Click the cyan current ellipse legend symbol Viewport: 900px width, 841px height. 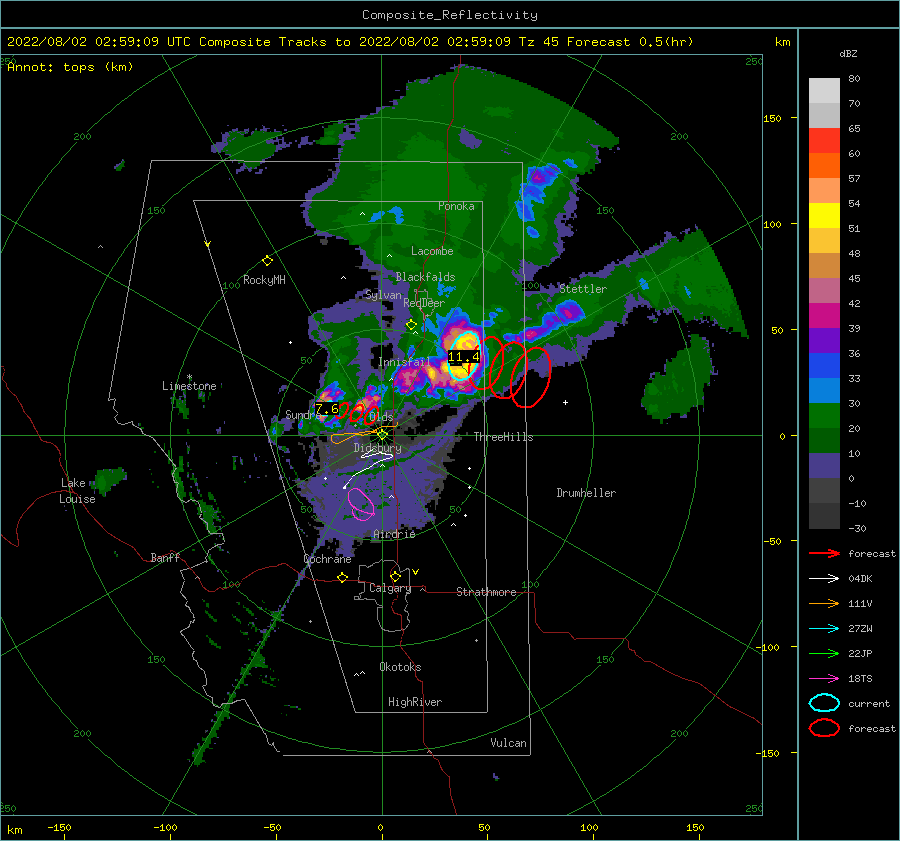click(x=824, y=703)
